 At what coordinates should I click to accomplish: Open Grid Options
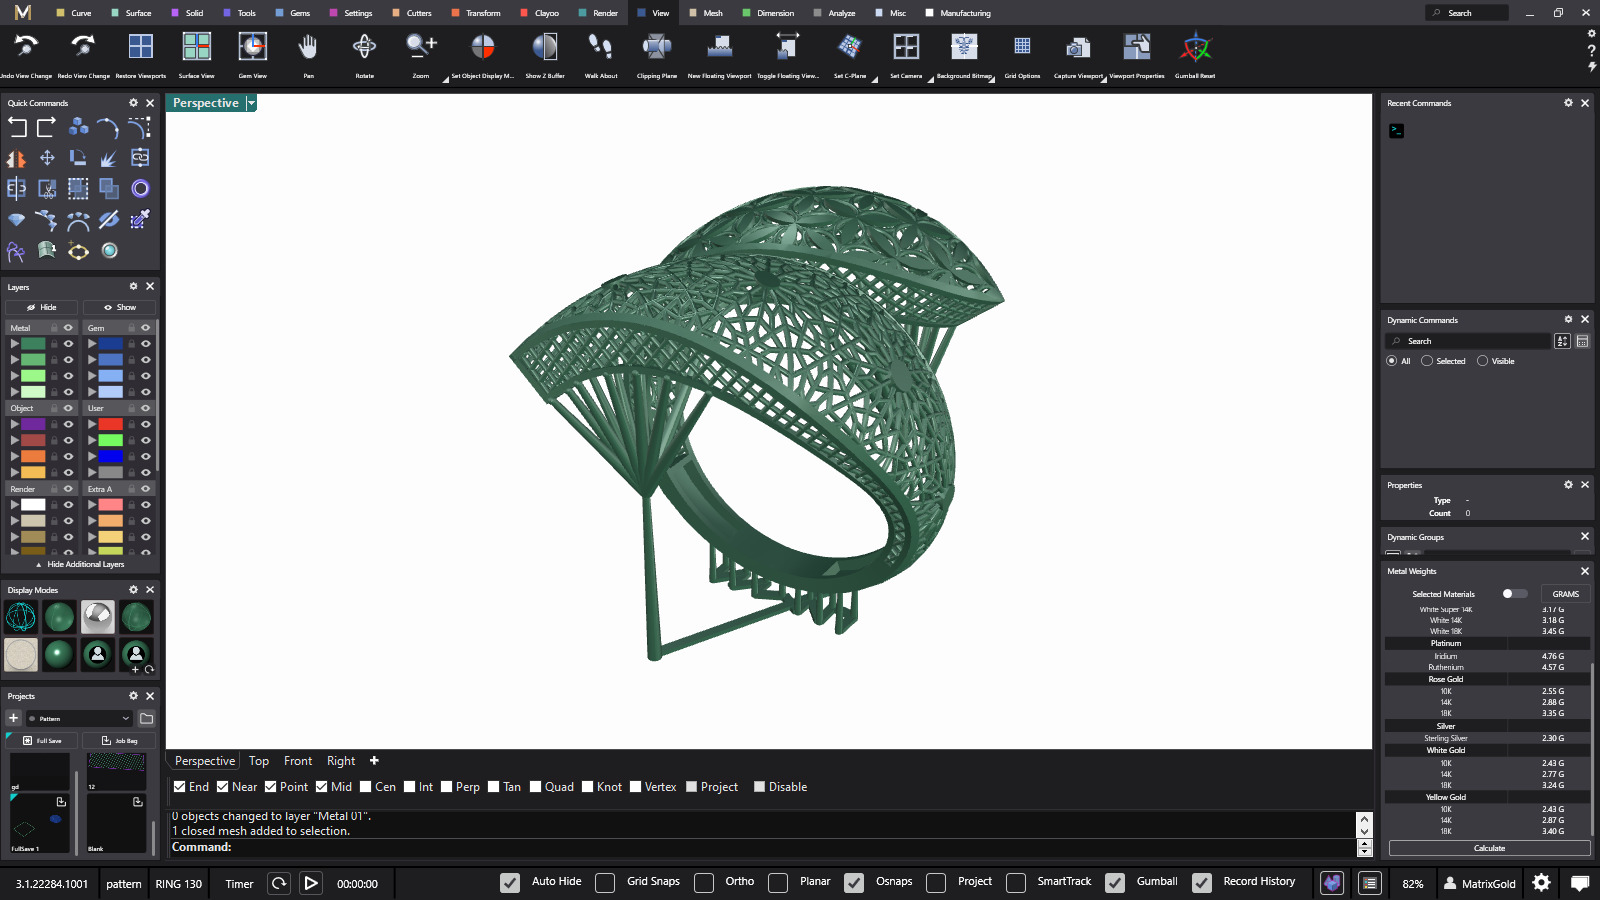pos(1022,47)
